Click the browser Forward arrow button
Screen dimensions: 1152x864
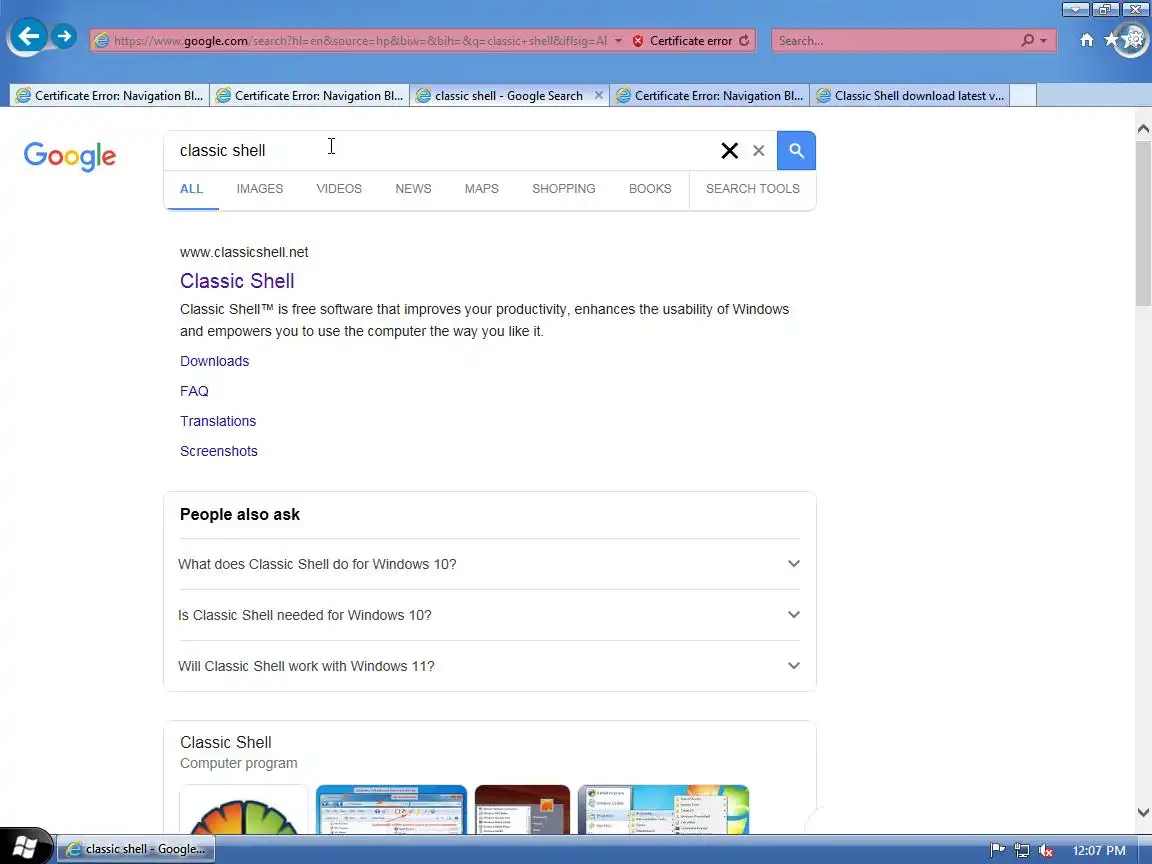(x=64, y=35)
